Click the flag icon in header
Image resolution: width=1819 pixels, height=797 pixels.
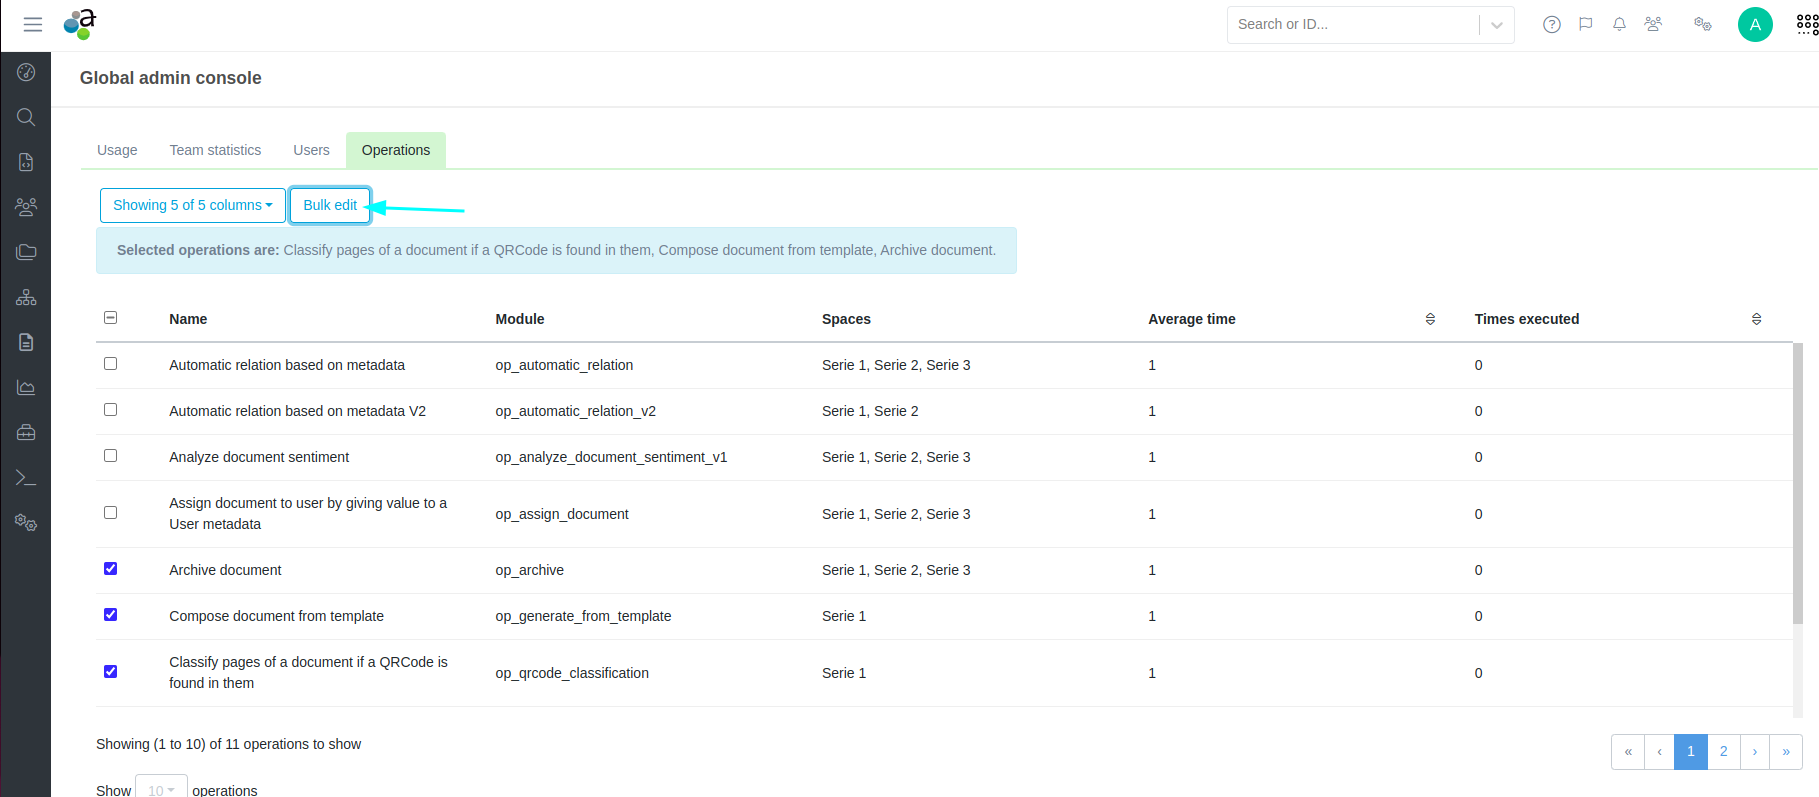tap(1585, 25)
